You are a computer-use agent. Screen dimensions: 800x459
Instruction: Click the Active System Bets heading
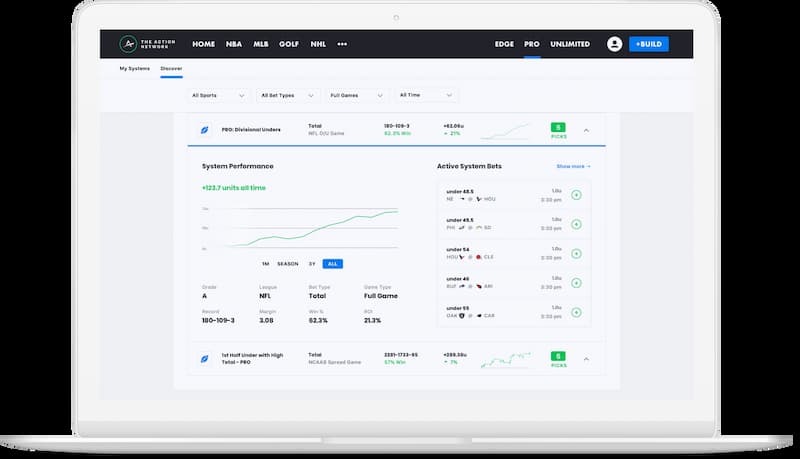[x=469, y=166]
